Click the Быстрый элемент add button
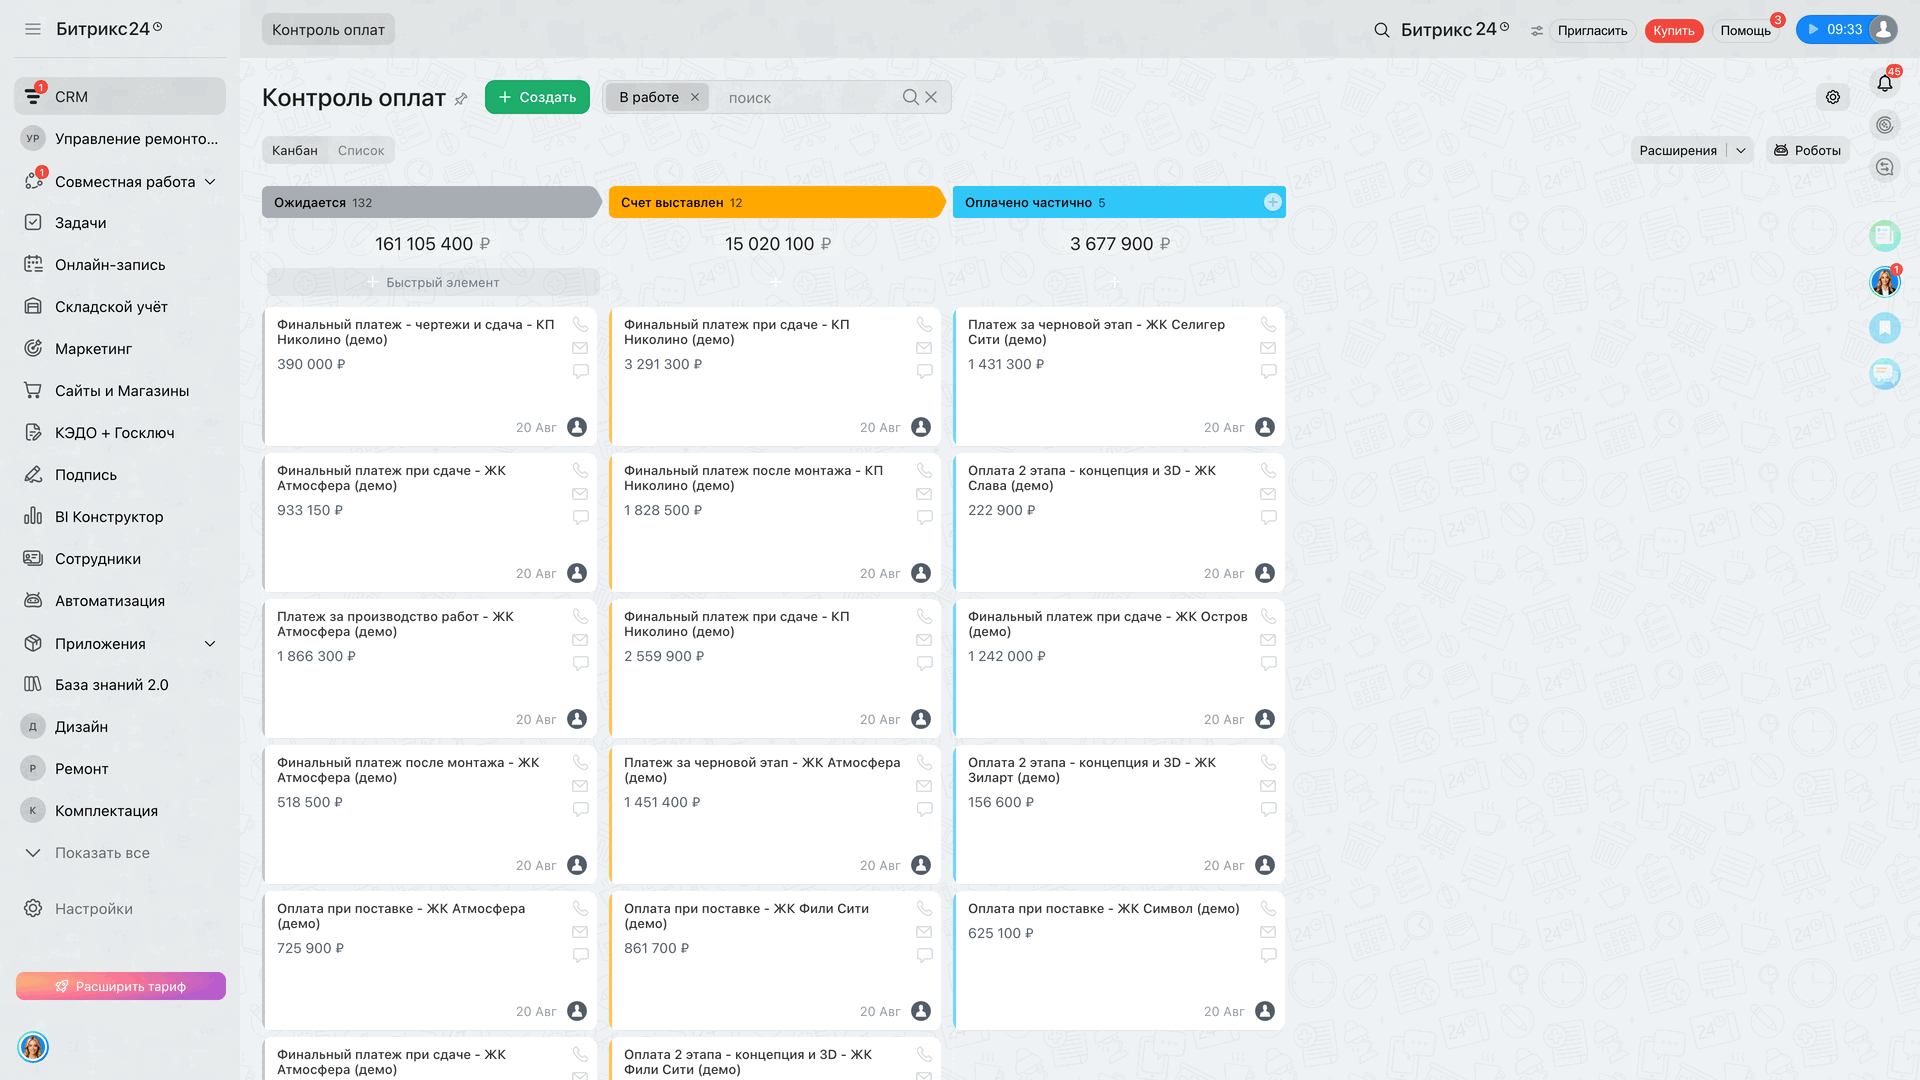 click(432, 282)
